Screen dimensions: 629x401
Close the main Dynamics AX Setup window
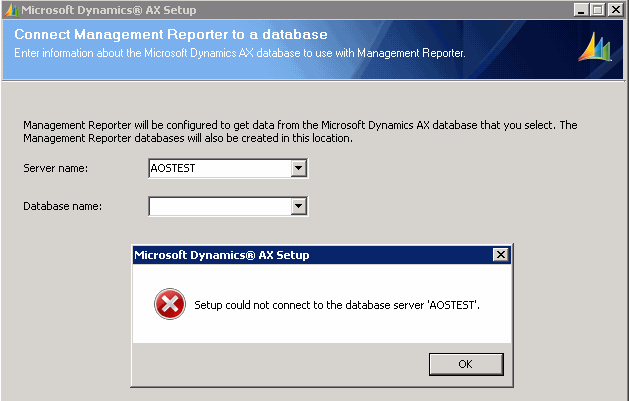(617, 9)
